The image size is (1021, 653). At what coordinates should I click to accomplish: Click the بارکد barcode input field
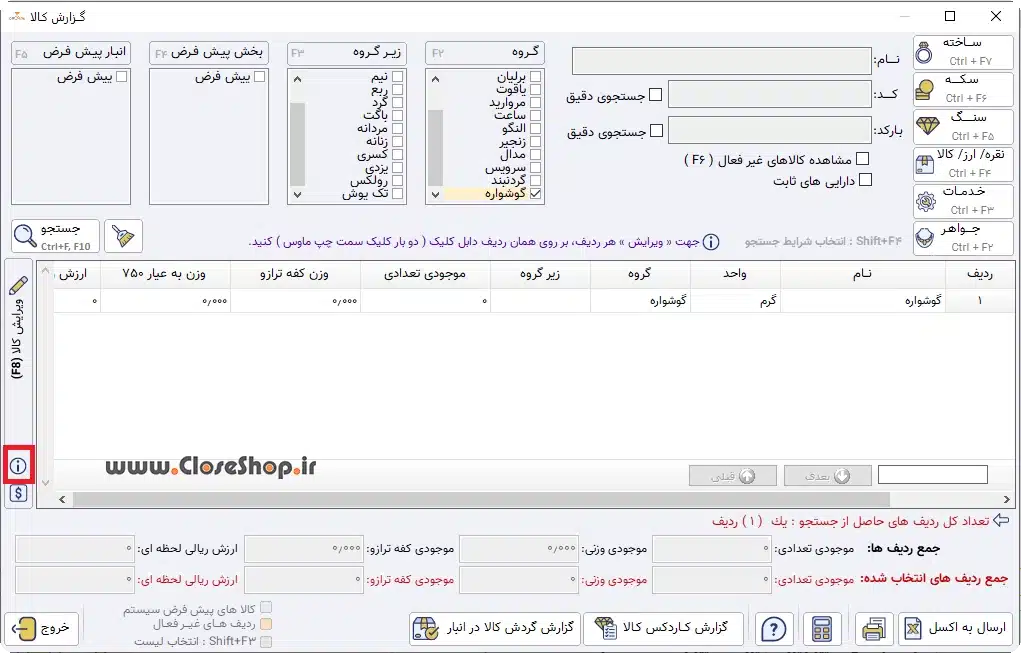click(x=770, y=130)
